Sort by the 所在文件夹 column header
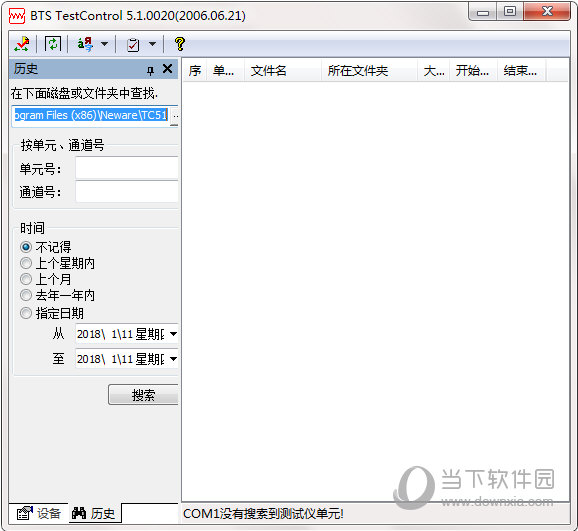 369,70
